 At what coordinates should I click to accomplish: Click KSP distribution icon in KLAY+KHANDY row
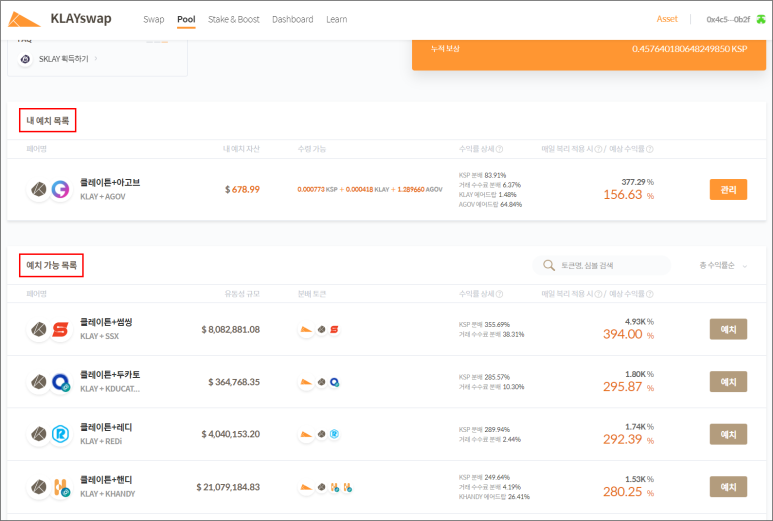point(306,487)
